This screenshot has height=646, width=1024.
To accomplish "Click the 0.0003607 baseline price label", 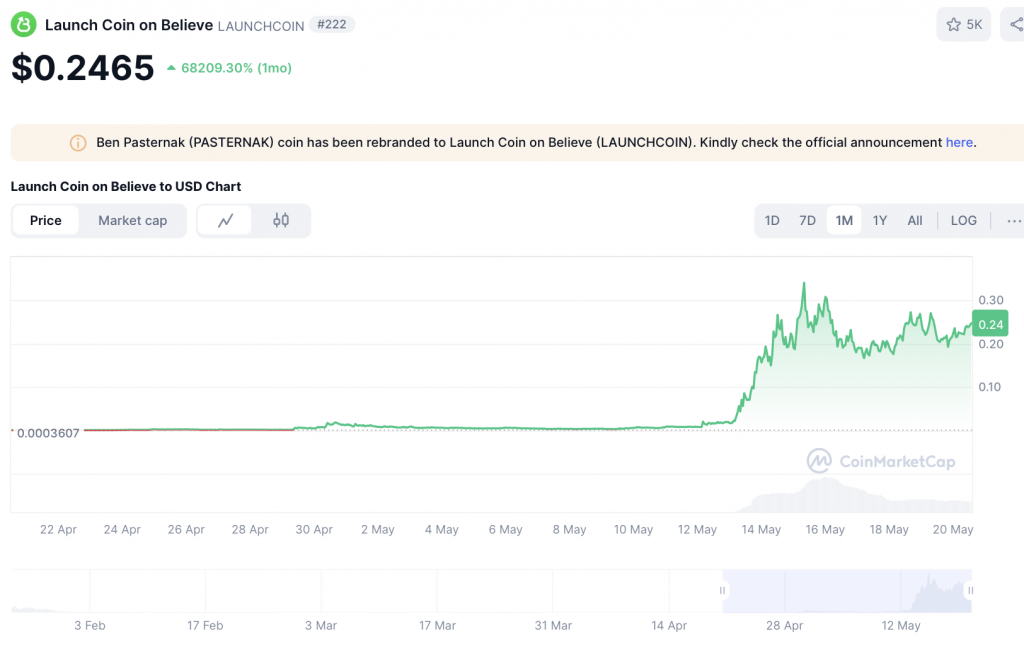I will point(48,433).
